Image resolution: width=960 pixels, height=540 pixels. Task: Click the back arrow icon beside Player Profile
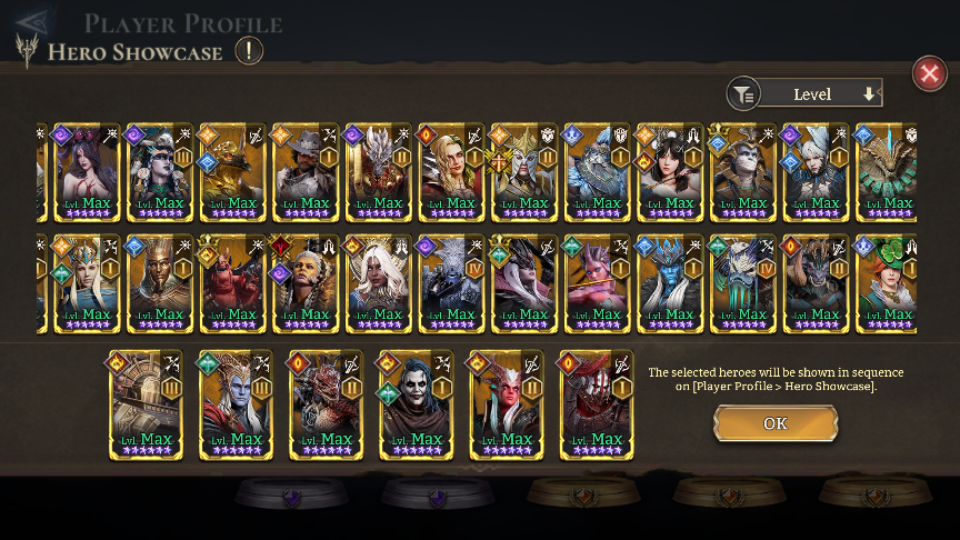pos(32,23)
